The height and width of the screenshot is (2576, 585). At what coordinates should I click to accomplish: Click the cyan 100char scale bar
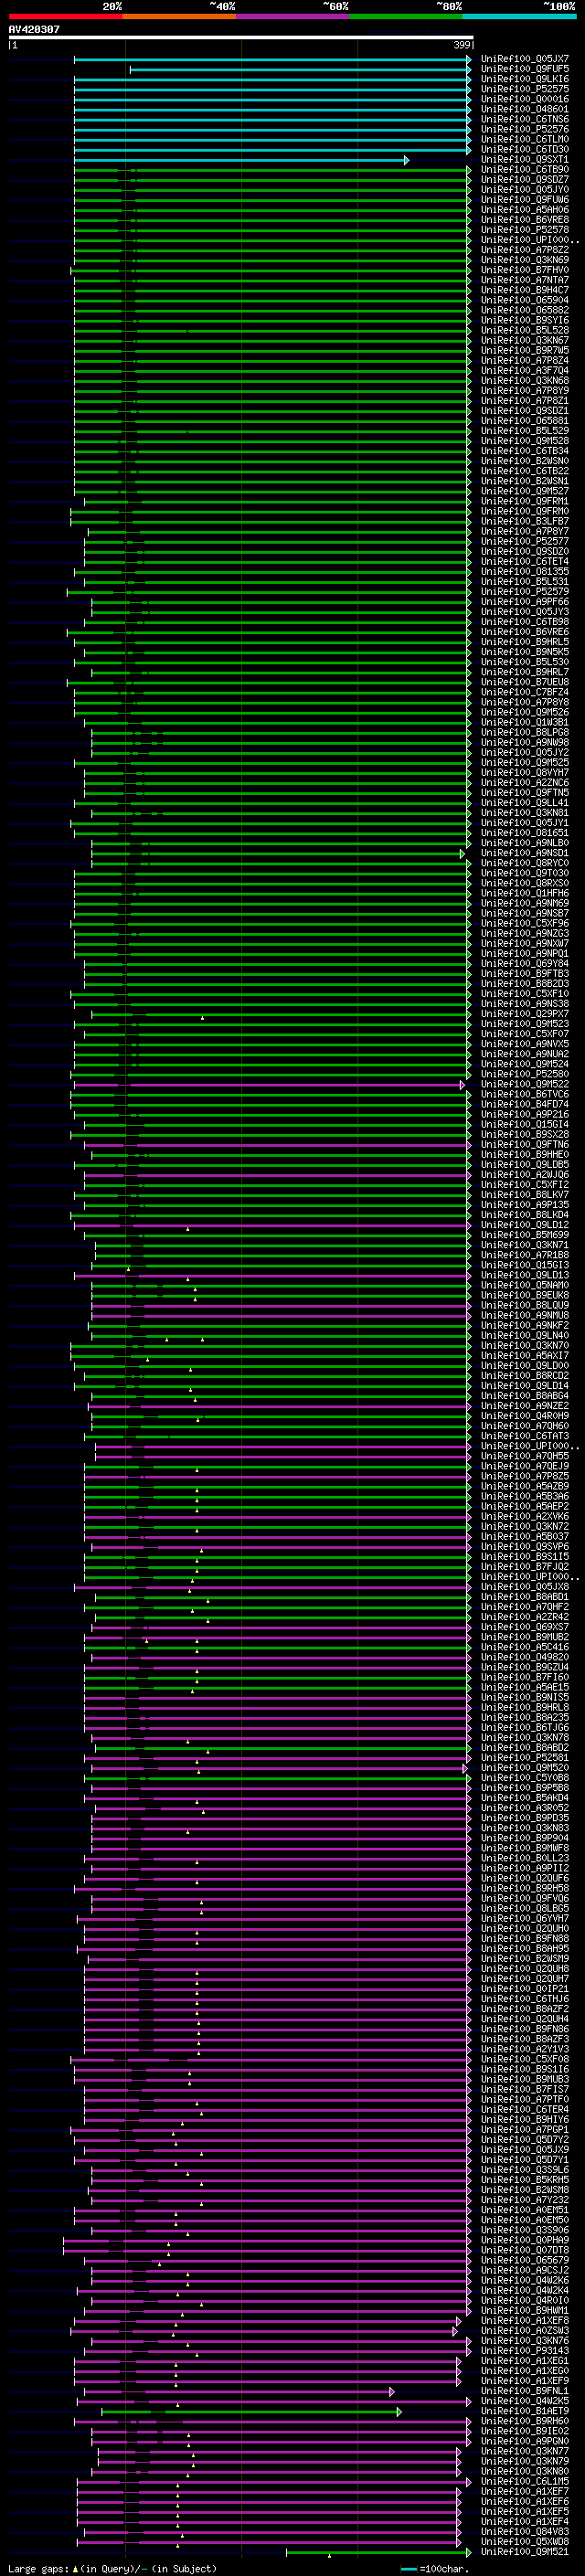(408, 2568)
